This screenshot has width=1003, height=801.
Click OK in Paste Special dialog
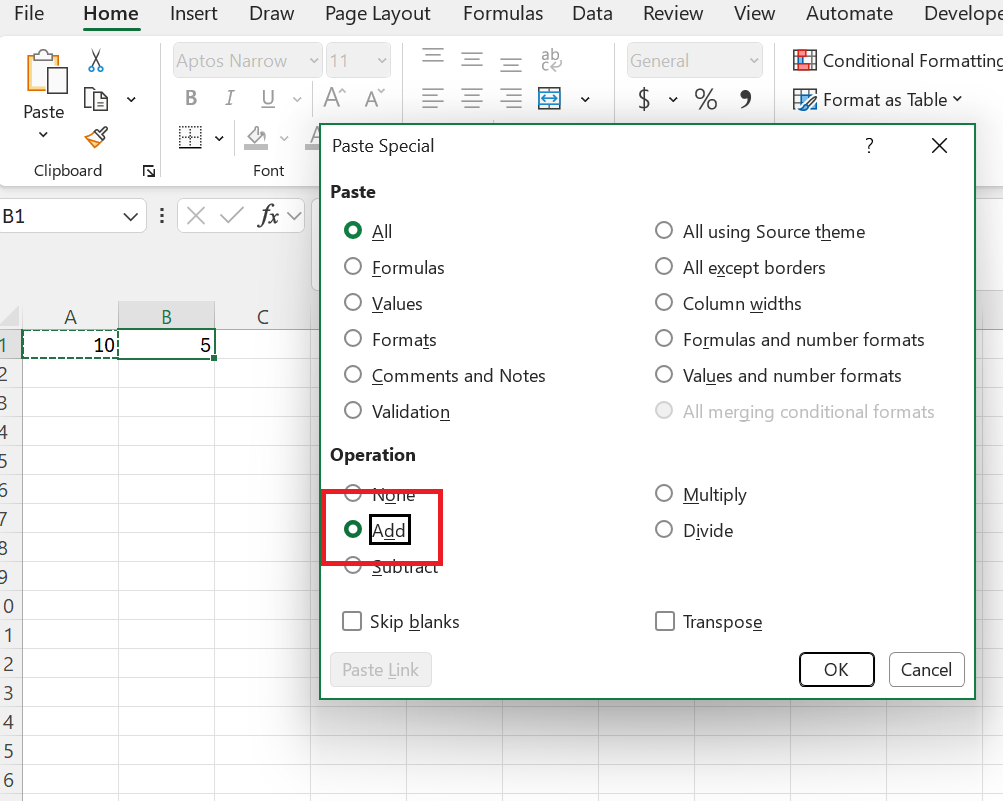[x=837, y=669]
